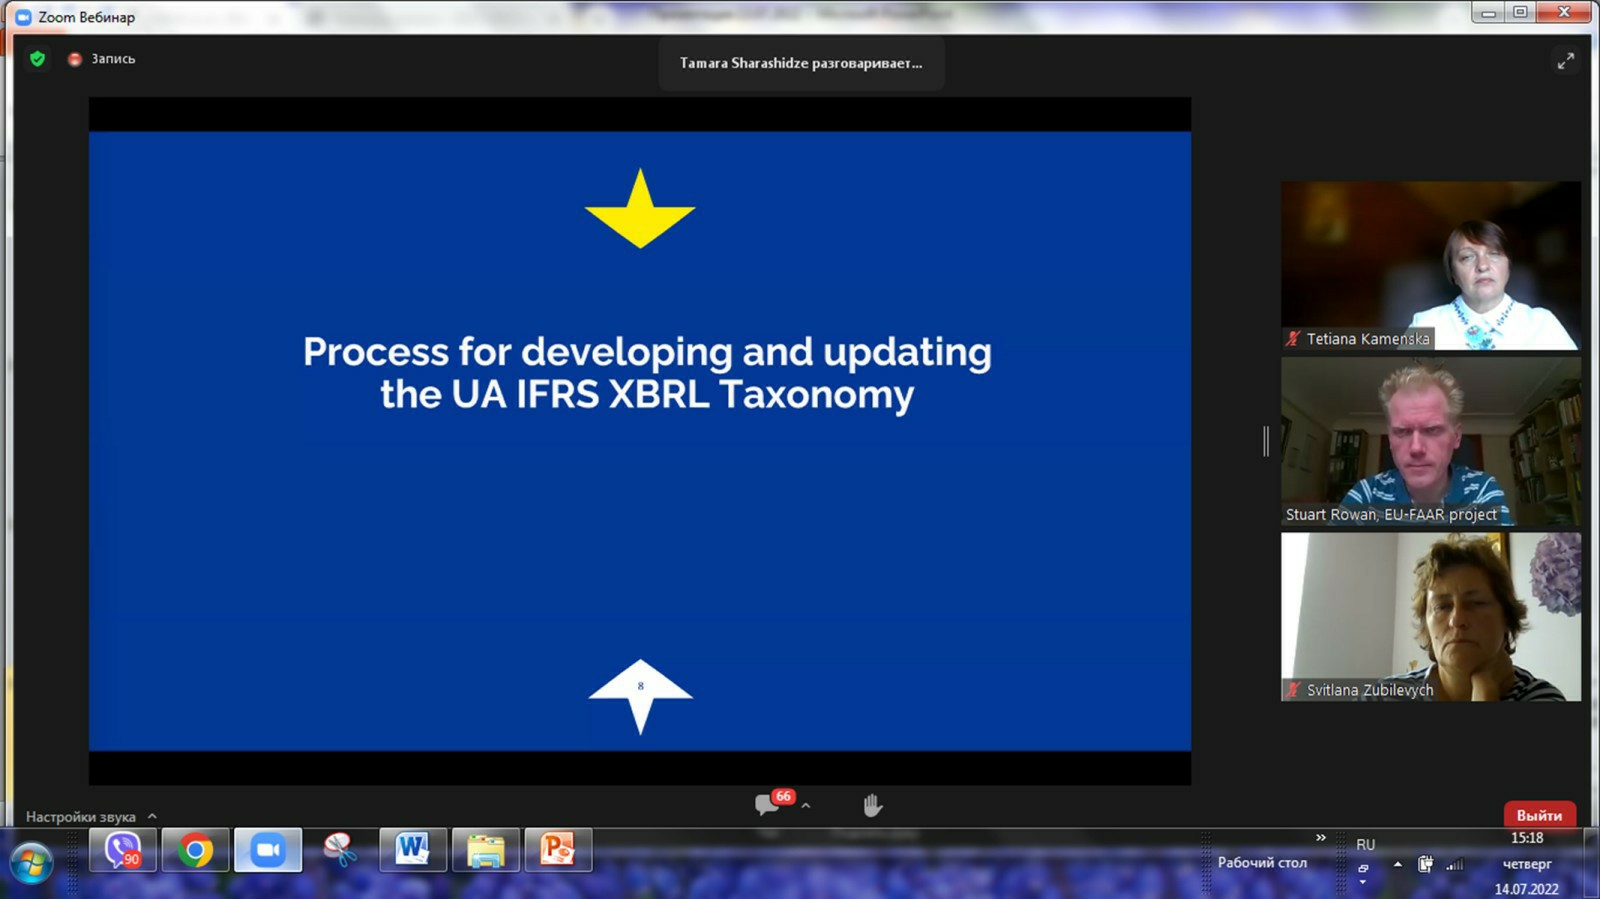Expand the Desktop toolbar chevron
Image resolution: width=1600 pixels, height=899 pixels.
pos(1320,838)
